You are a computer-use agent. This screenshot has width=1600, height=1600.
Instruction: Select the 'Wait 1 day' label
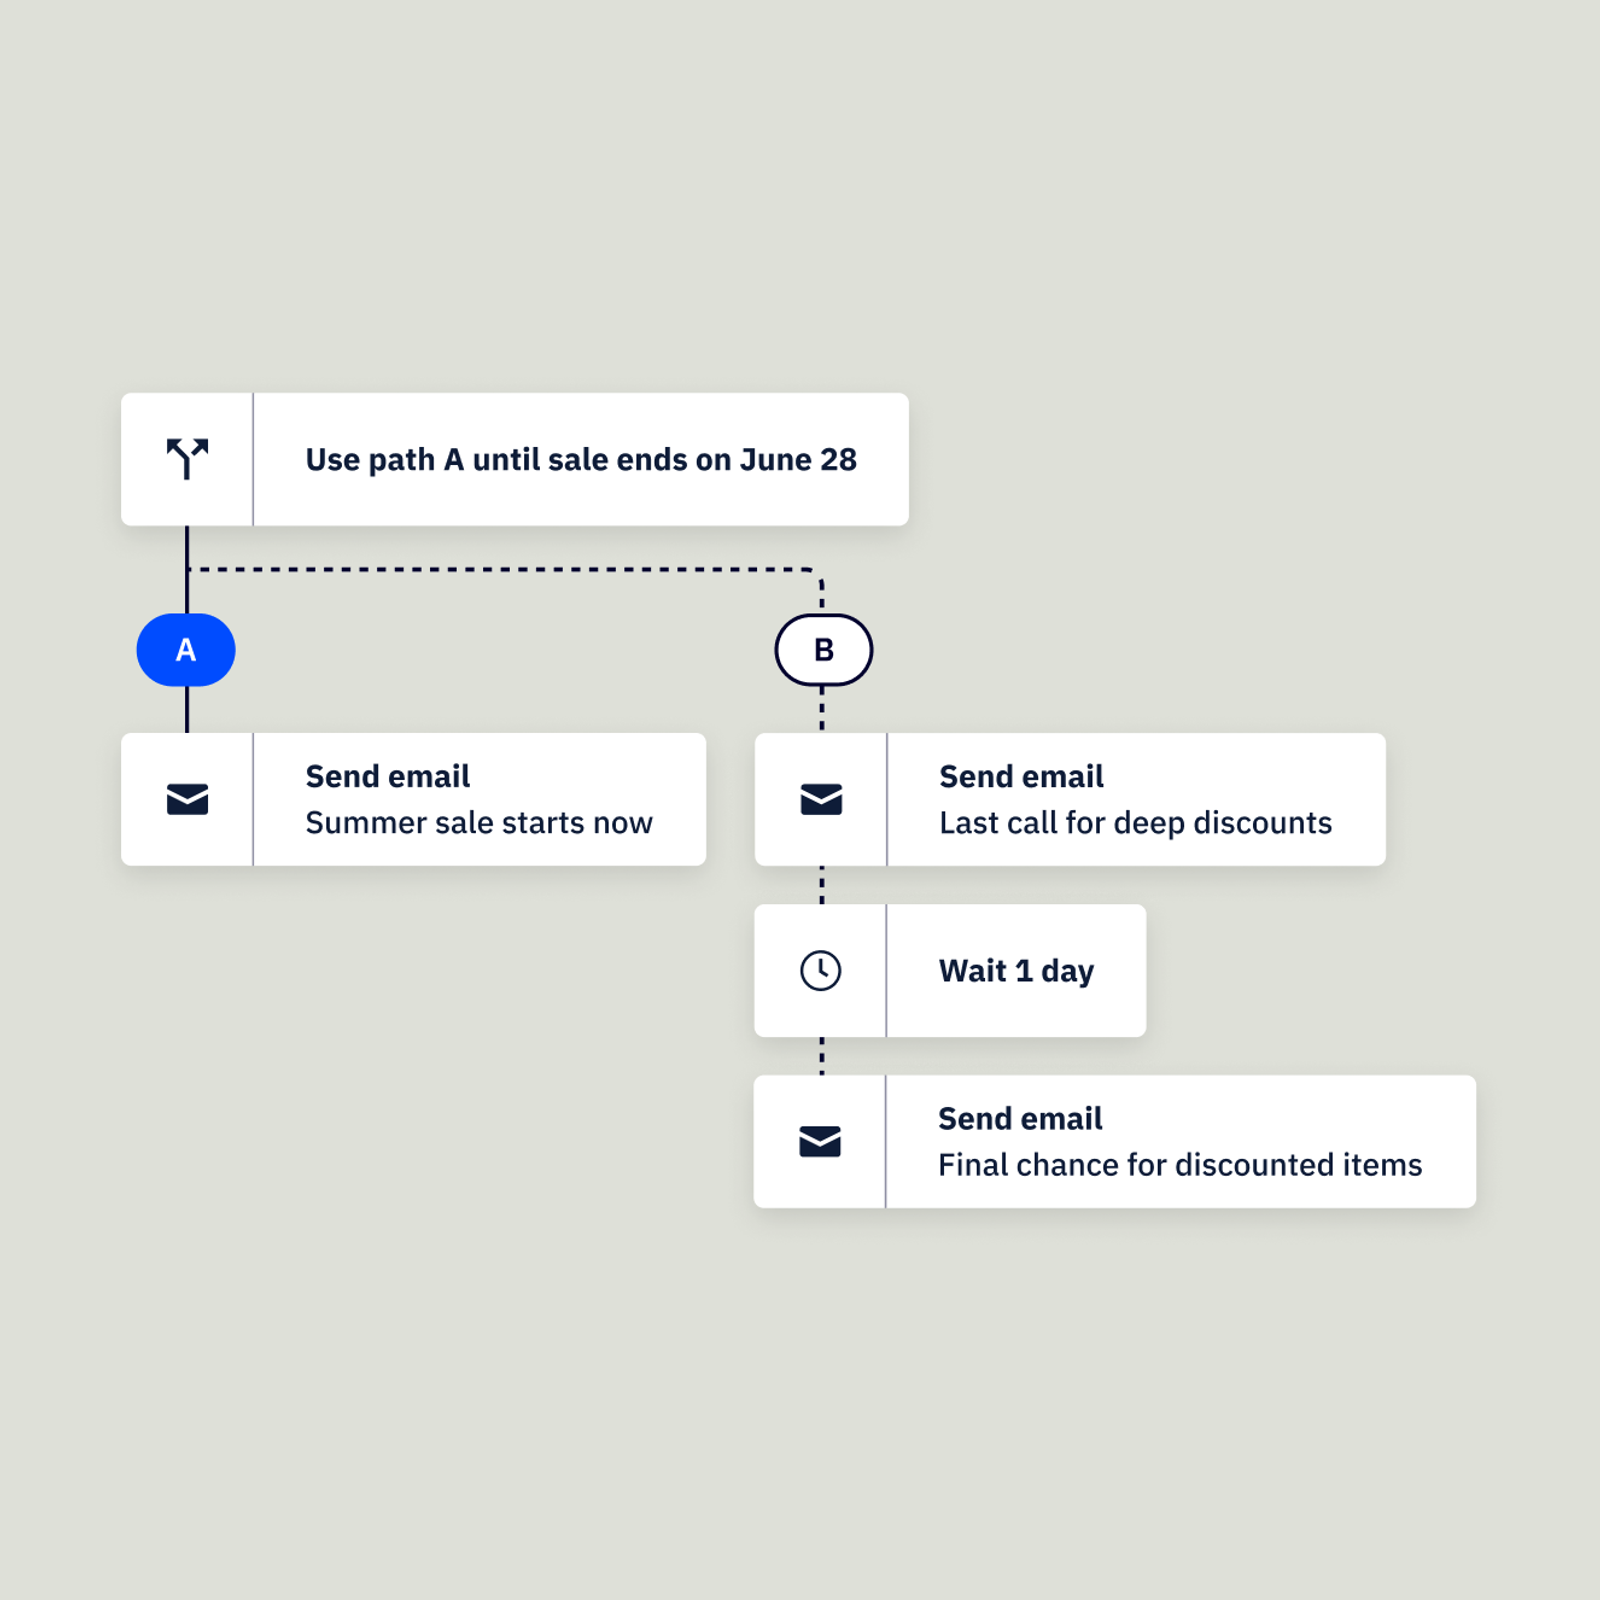tap(1016, 971)
